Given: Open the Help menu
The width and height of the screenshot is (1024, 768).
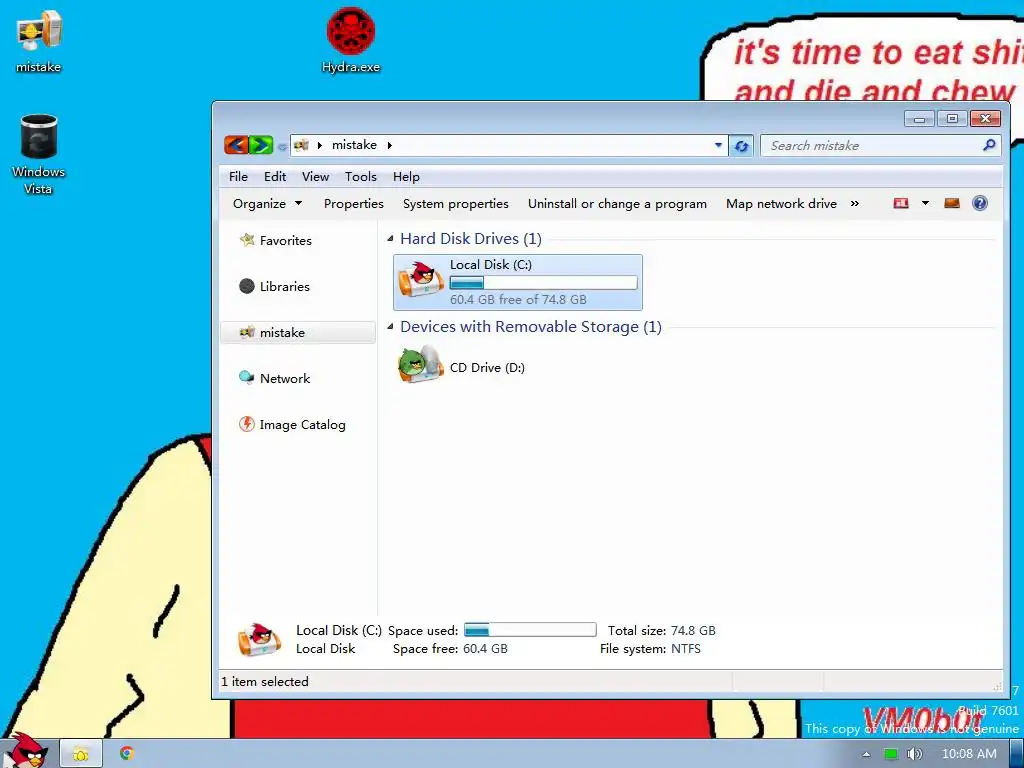Looking at the screenshot, I should click(x=406, y=176).
